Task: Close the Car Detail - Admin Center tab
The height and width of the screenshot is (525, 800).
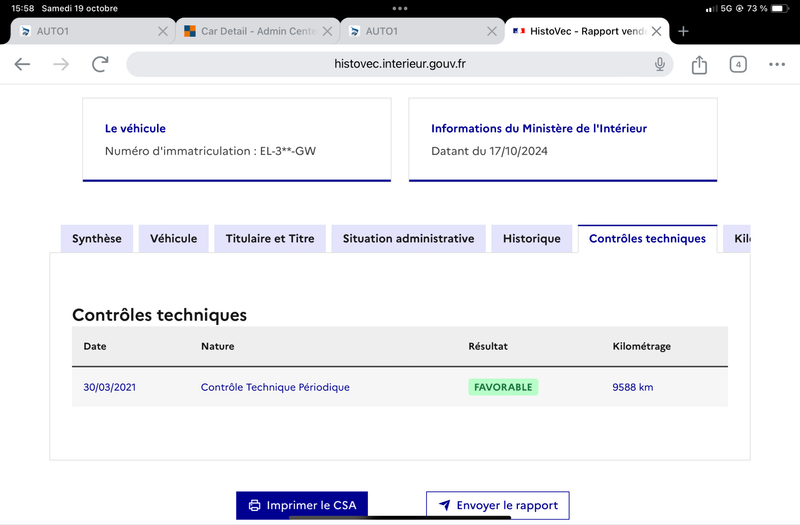Action: [328, 32]
